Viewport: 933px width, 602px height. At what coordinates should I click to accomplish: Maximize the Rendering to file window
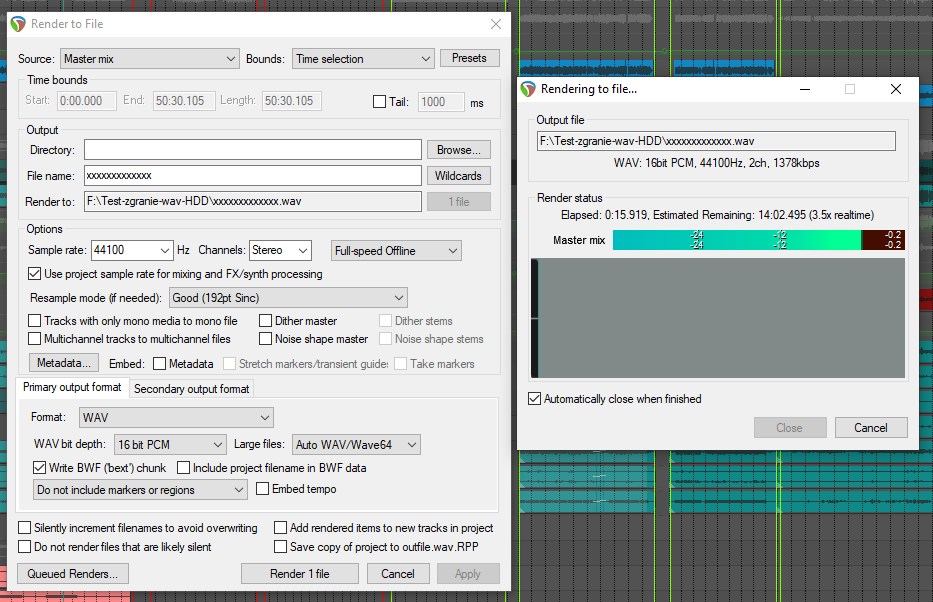tap(850, 89)
